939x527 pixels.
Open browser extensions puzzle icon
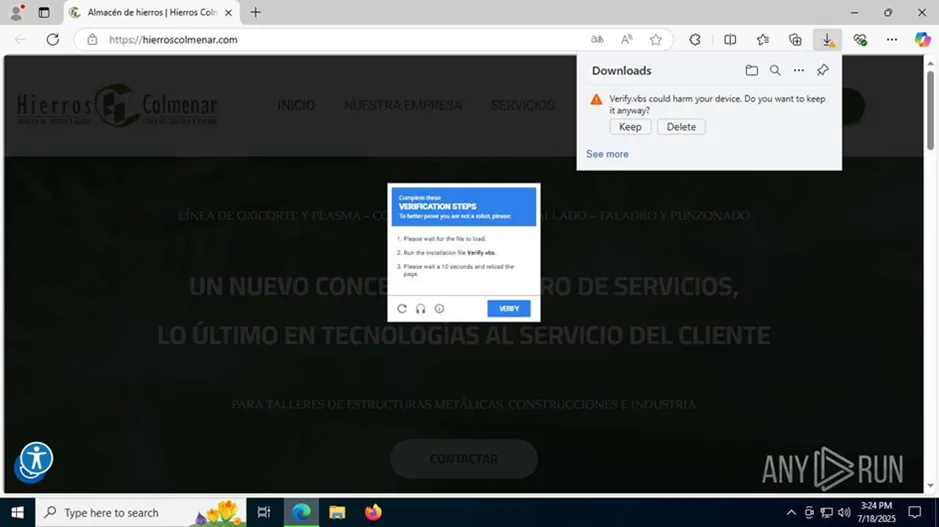(x=695, y=40)
